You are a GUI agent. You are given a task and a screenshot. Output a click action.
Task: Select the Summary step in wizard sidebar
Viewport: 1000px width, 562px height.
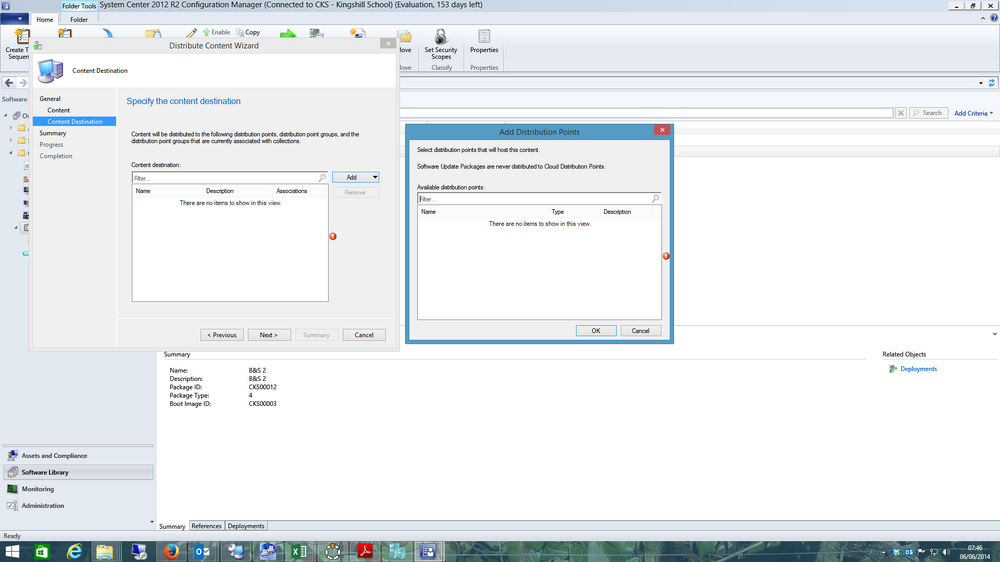[53, 133]
